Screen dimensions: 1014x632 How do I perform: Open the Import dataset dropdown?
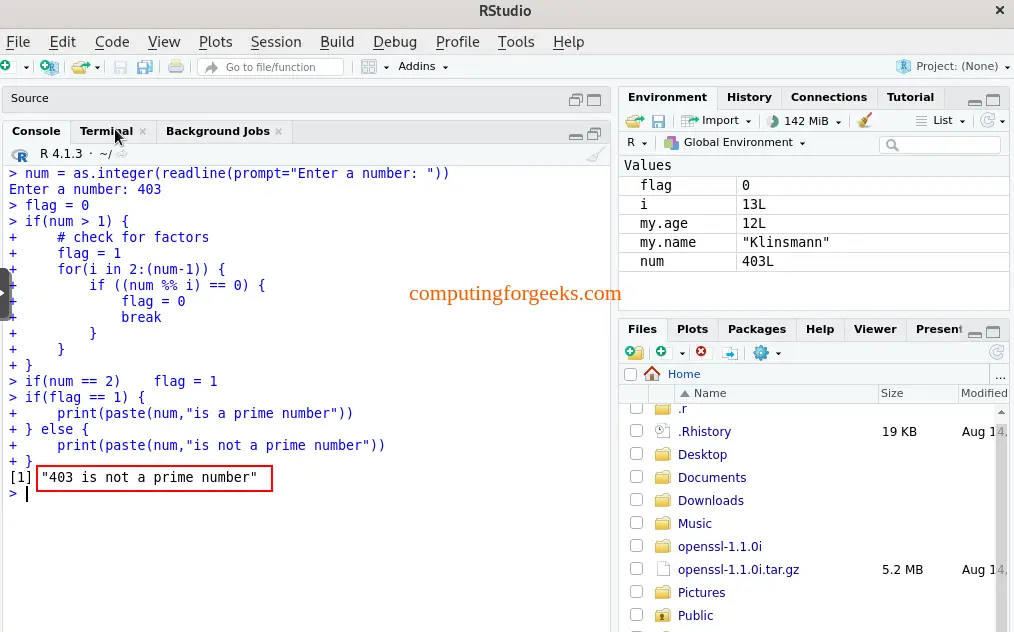717,120
